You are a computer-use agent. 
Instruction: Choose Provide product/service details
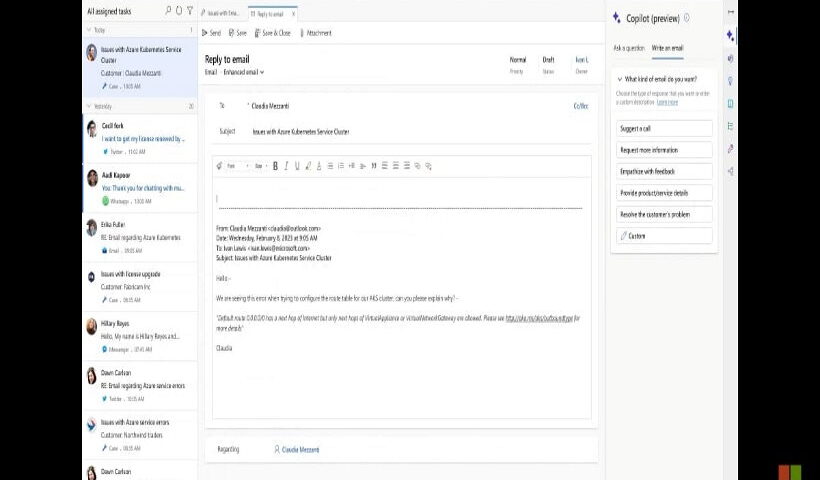[x=664, y=192]
